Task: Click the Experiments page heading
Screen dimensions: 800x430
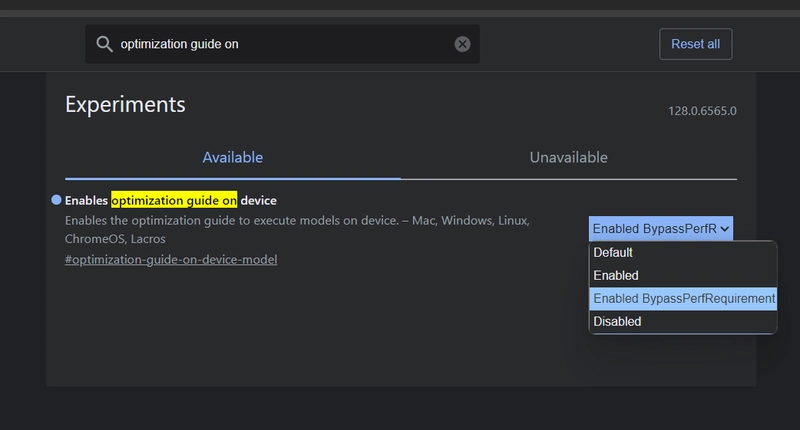Action: pyautogui.click(x=125, y=105)
